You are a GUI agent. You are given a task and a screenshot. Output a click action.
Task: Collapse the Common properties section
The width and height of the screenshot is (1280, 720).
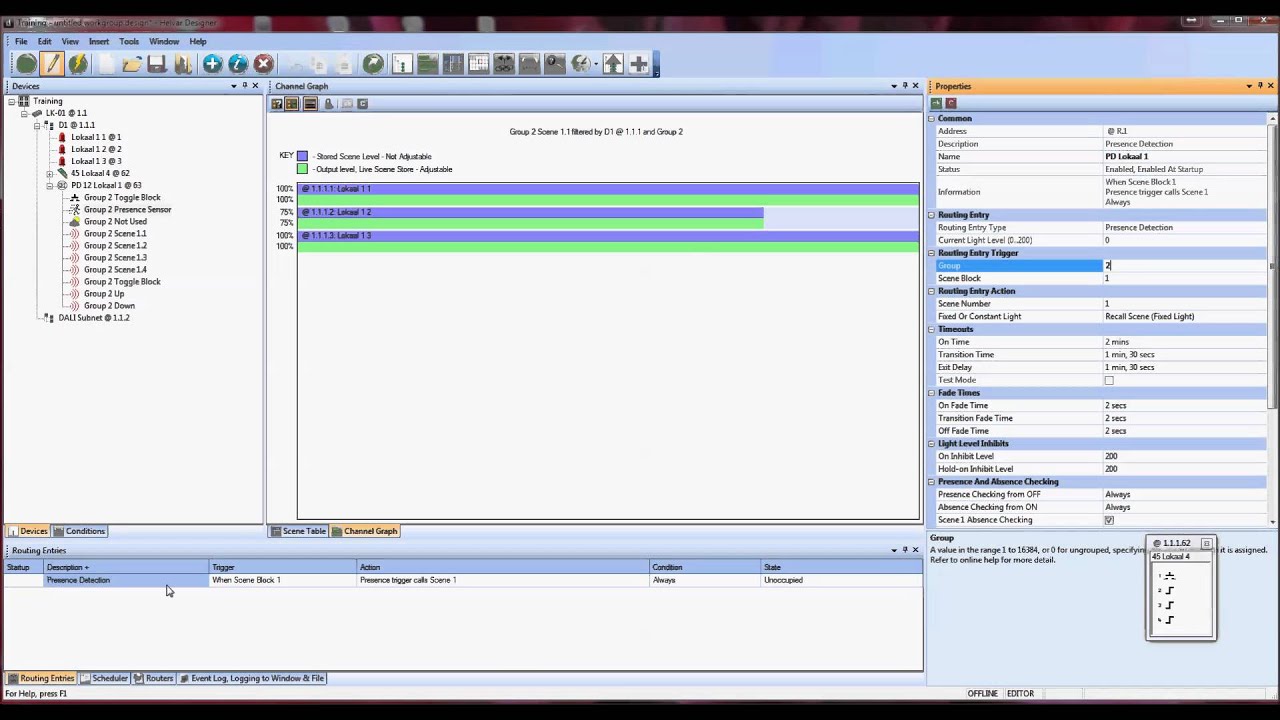pos(932,118)
